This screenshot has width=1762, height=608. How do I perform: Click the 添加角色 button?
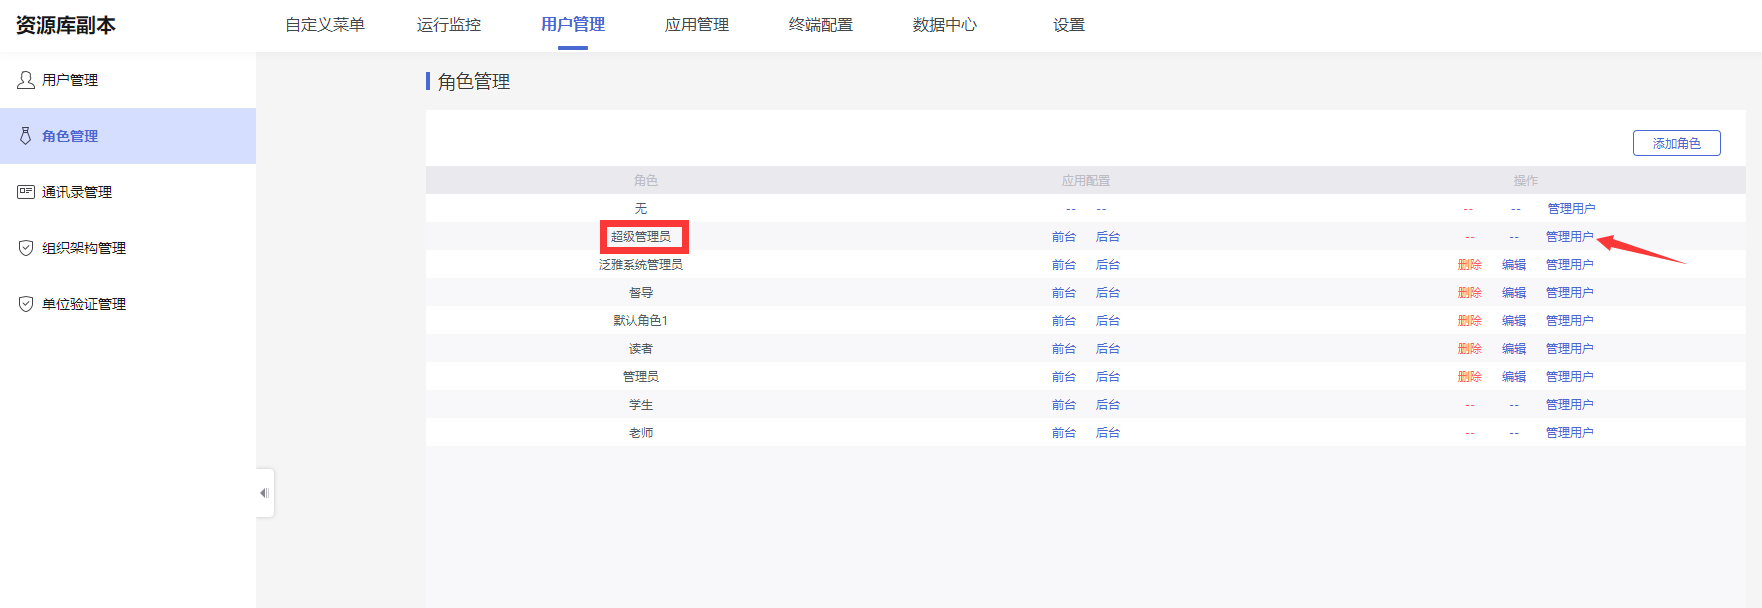point(1677,143)
